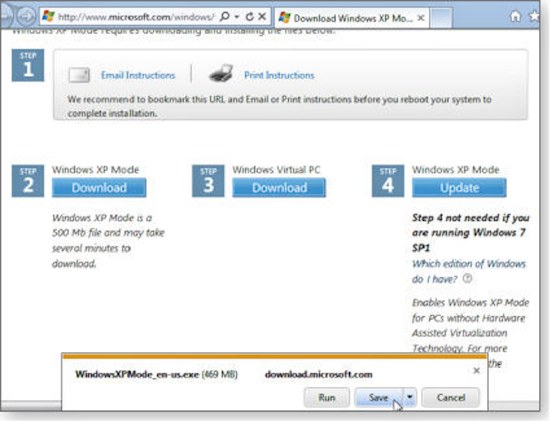550x421 pixels.
Task: Click the Step 2 Windows XP Mode Download button
Action: coord(99,187)
